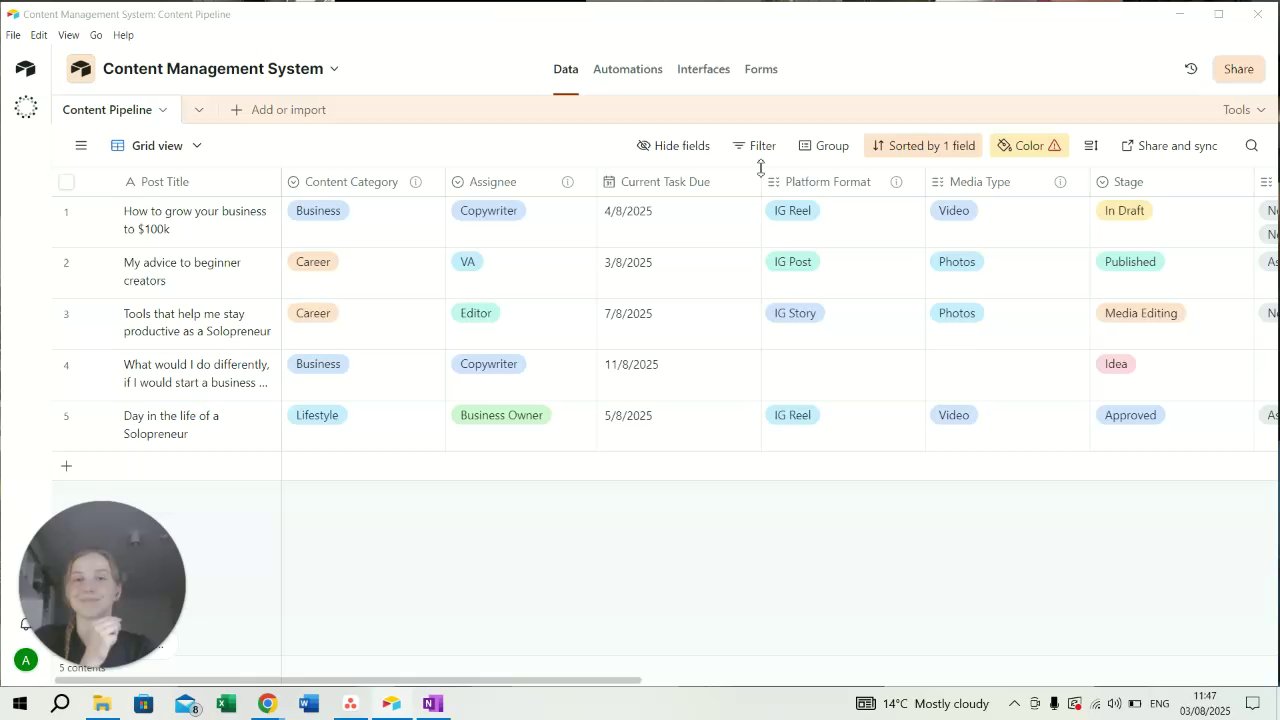Open the Help menu
This screenshot has width=1280, height=720.
[123, 35]
